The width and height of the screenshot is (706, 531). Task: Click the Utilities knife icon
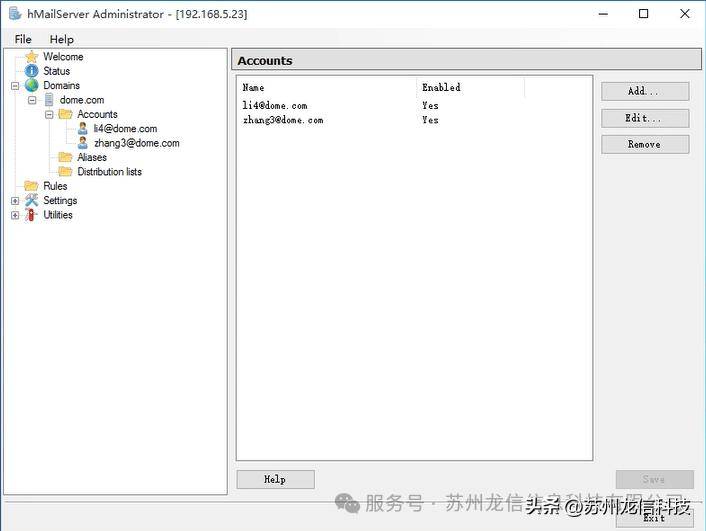tap(31, 215)
